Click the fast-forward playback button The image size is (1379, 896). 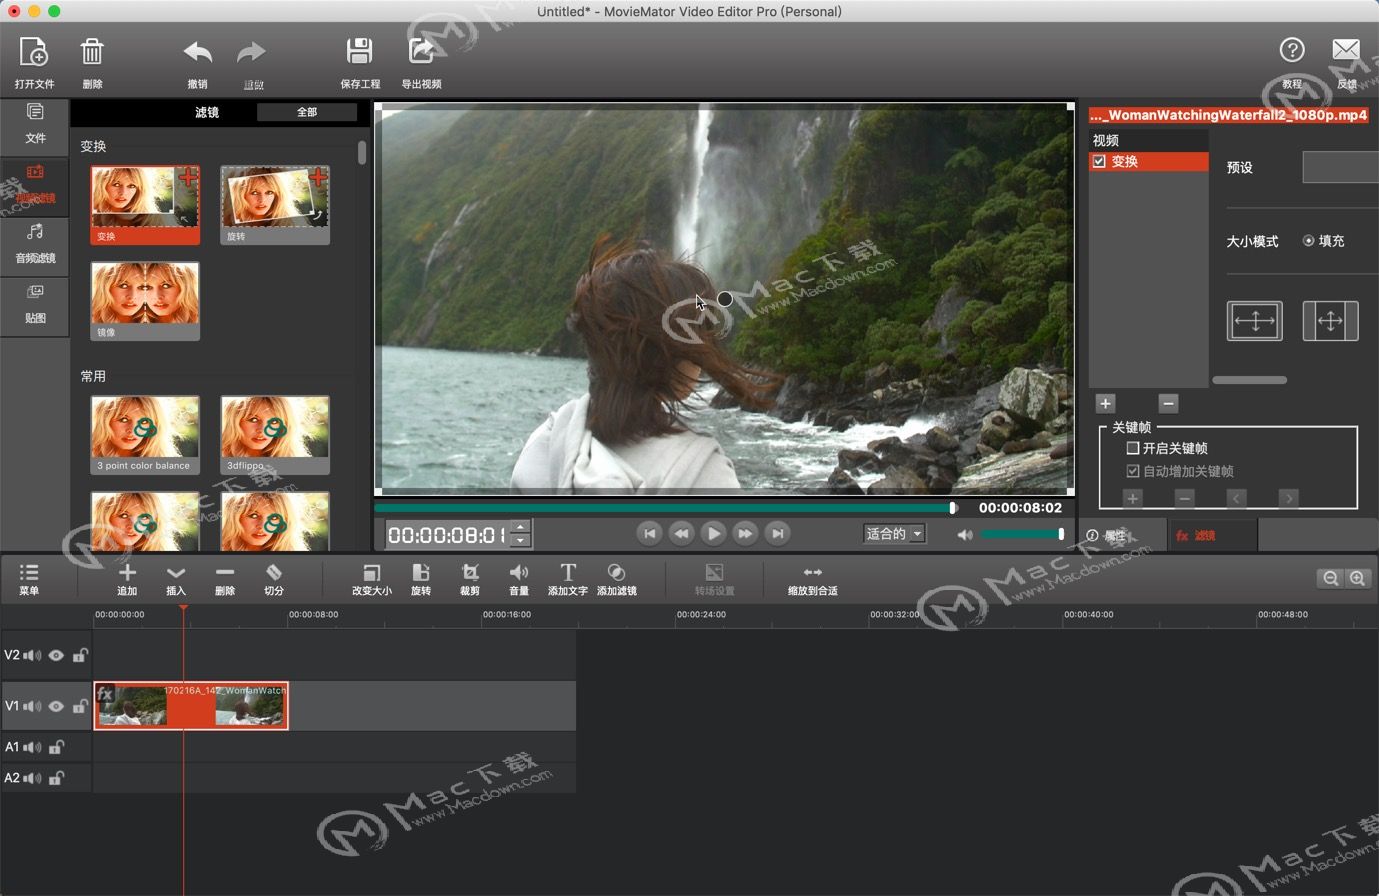(x=745, y=534)
